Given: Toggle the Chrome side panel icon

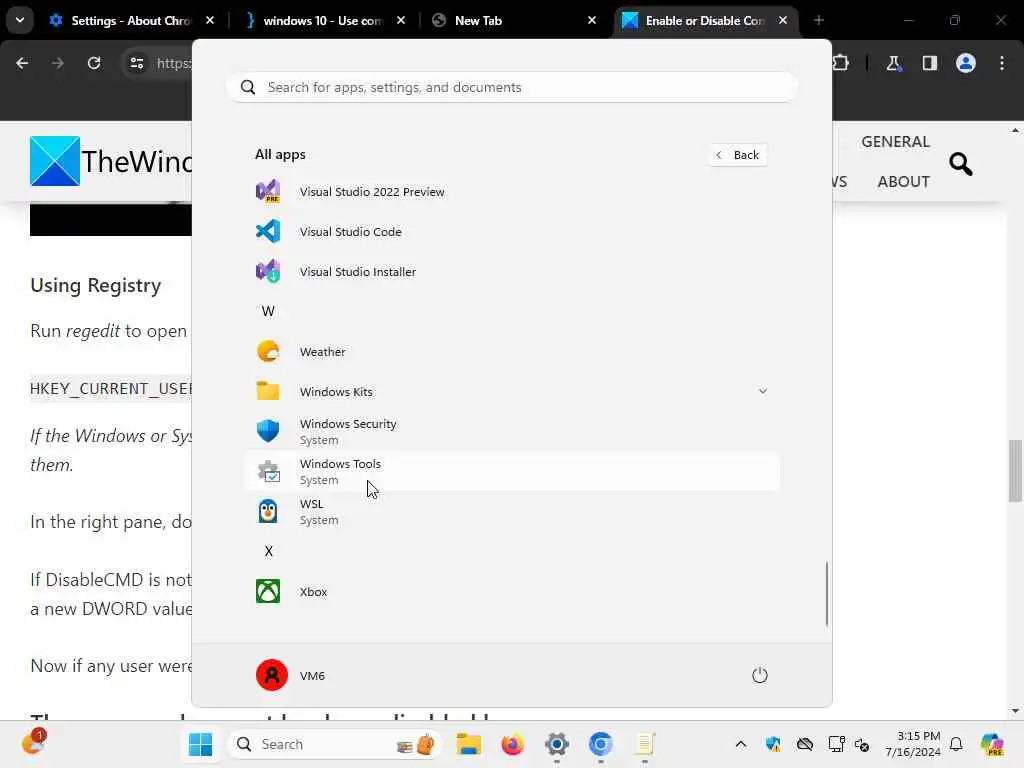Looking at the screenshot, I should pyautogui.click(x=929, y=63).
